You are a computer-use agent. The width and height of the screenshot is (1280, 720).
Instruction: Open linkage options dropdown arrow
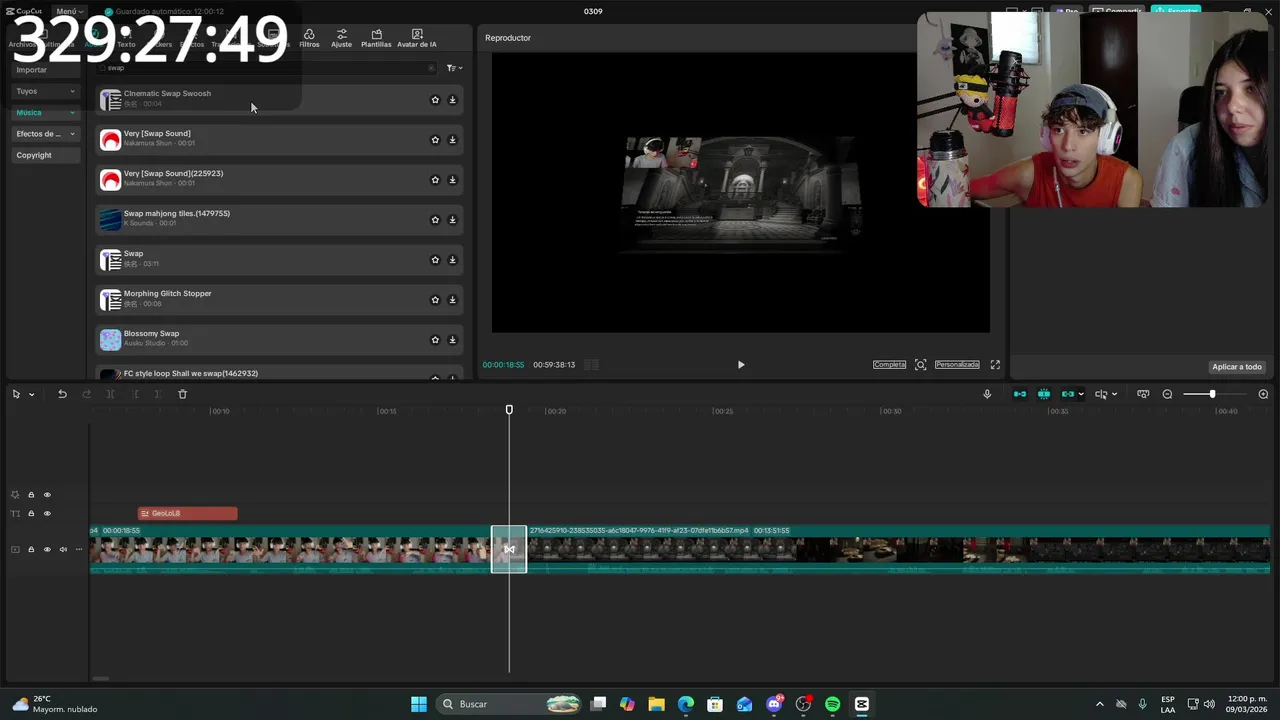tap(1081, 395)
